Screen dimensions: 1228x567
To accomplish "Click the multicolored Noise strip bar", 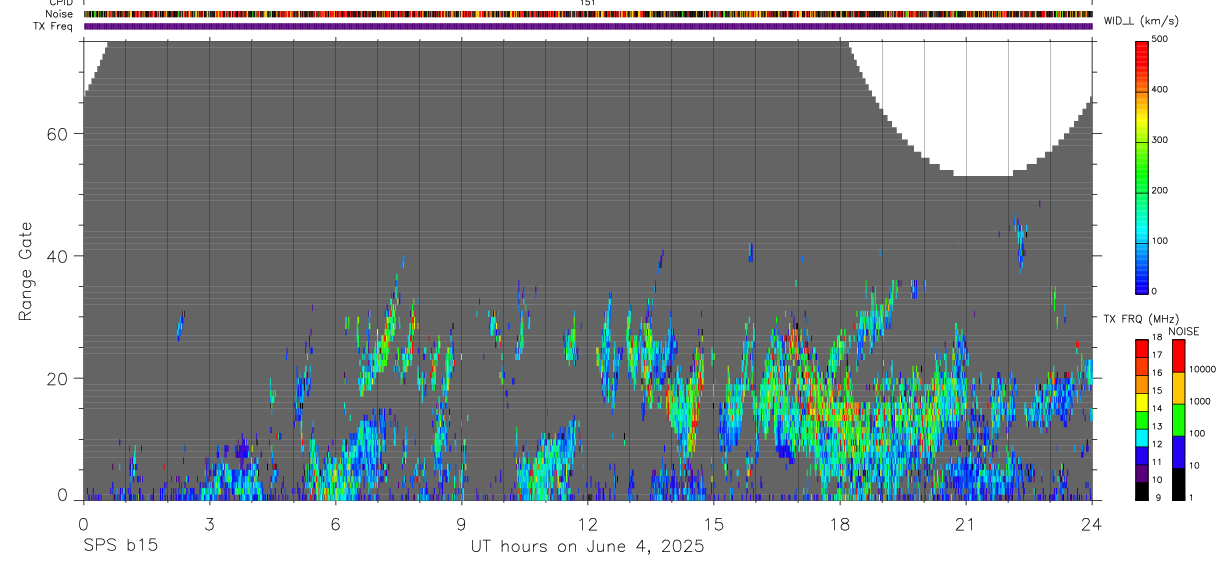I will (588, 14).
